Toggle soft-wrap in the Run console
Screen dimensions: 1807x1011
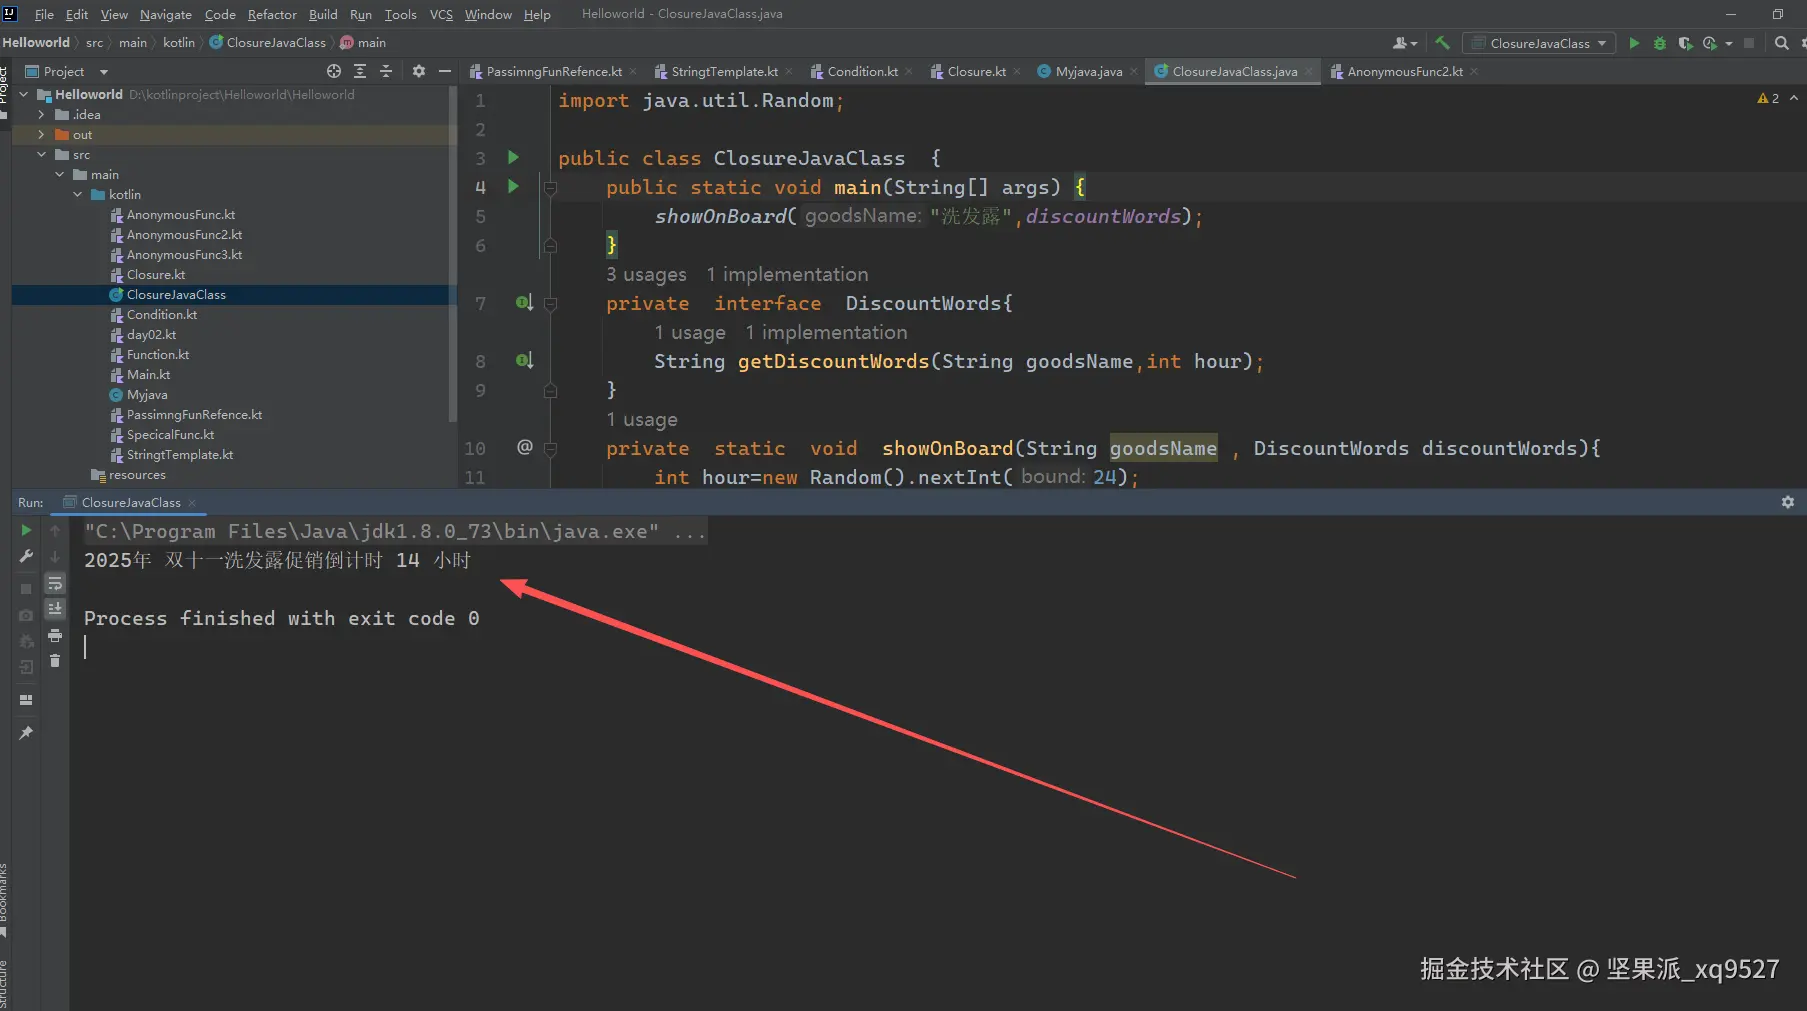point(55,583)
